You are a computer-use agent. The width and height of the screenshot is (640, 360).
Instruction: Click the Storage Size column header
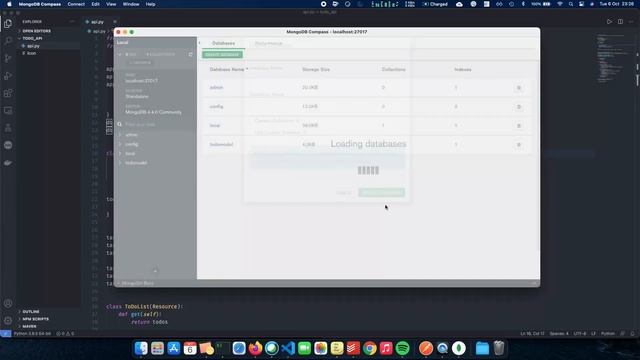pyautogui.click(x=316, y=69)
